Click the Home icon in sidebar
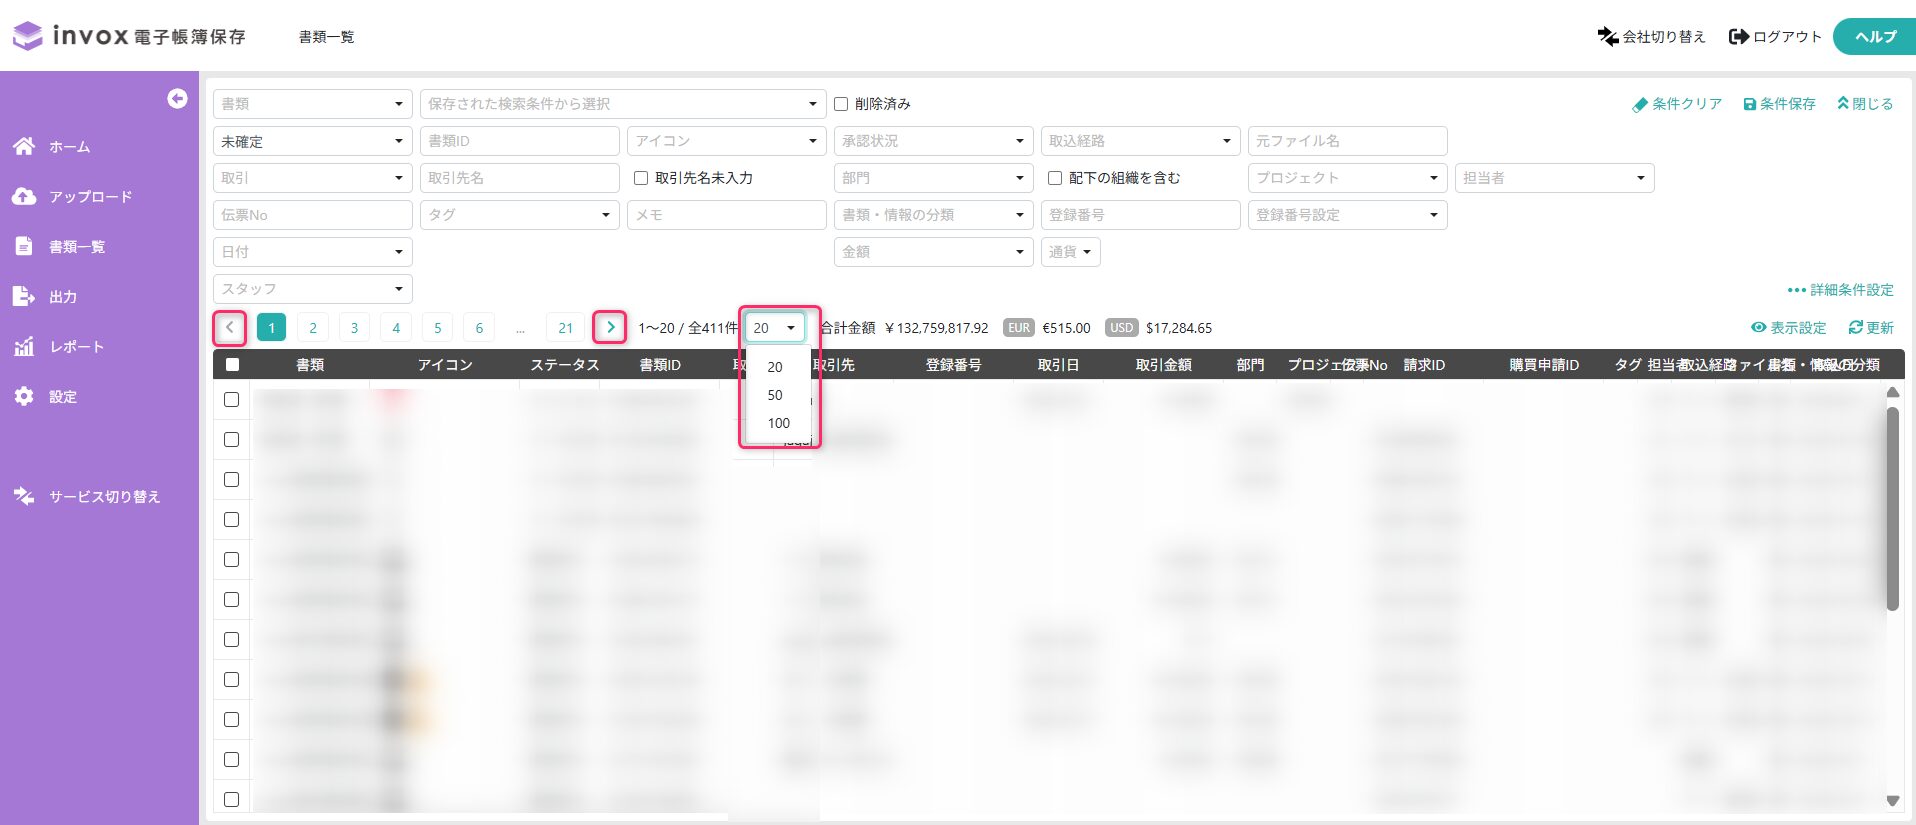 [x=24, y=147]
